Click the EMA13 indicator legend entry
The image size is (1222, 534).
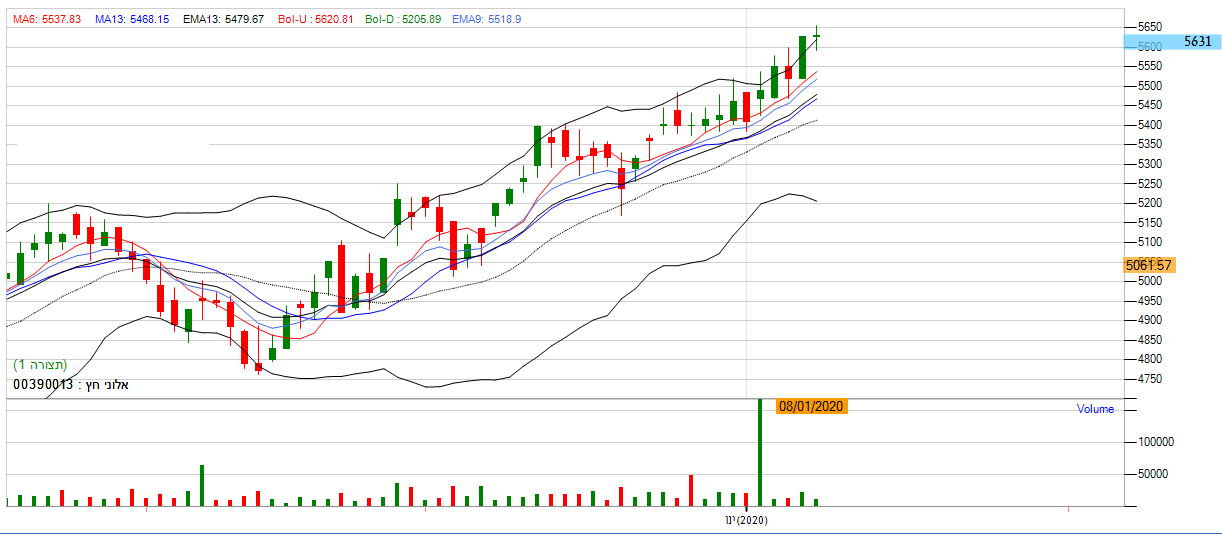[223, 19]
